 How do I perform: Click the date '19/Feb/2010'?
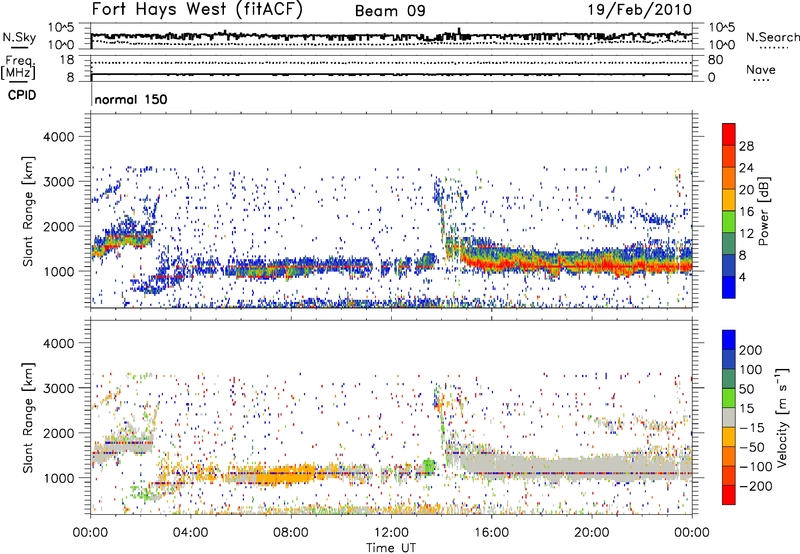pyautogui.click(x=640, y=9)
